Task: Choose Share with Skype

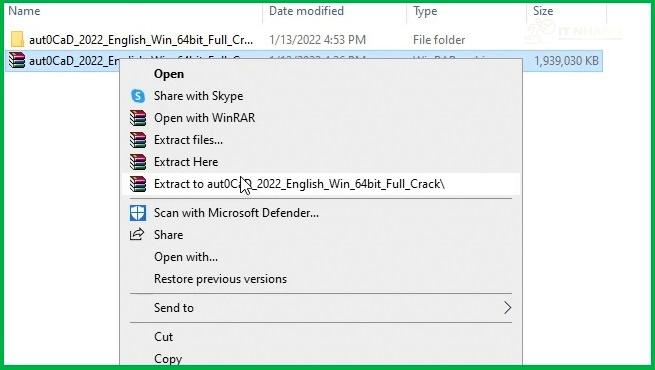Action: click(x=198, y=96)
